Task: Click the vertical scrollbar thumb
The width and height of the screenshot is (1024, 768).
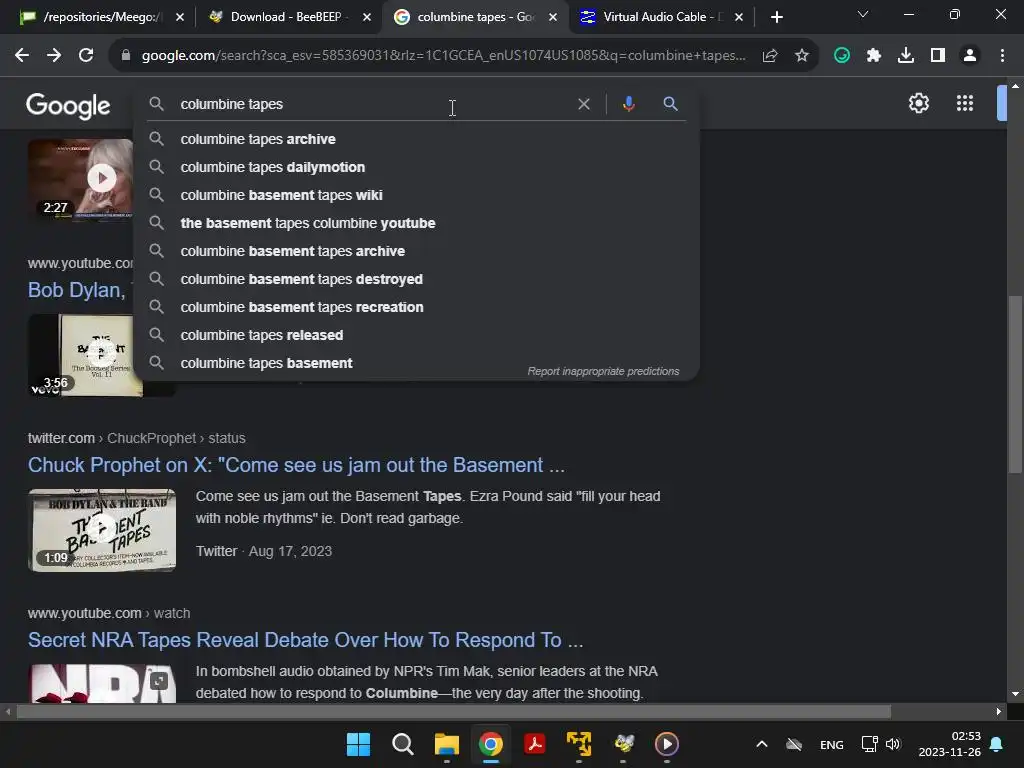Action: tap(1014, 383)
